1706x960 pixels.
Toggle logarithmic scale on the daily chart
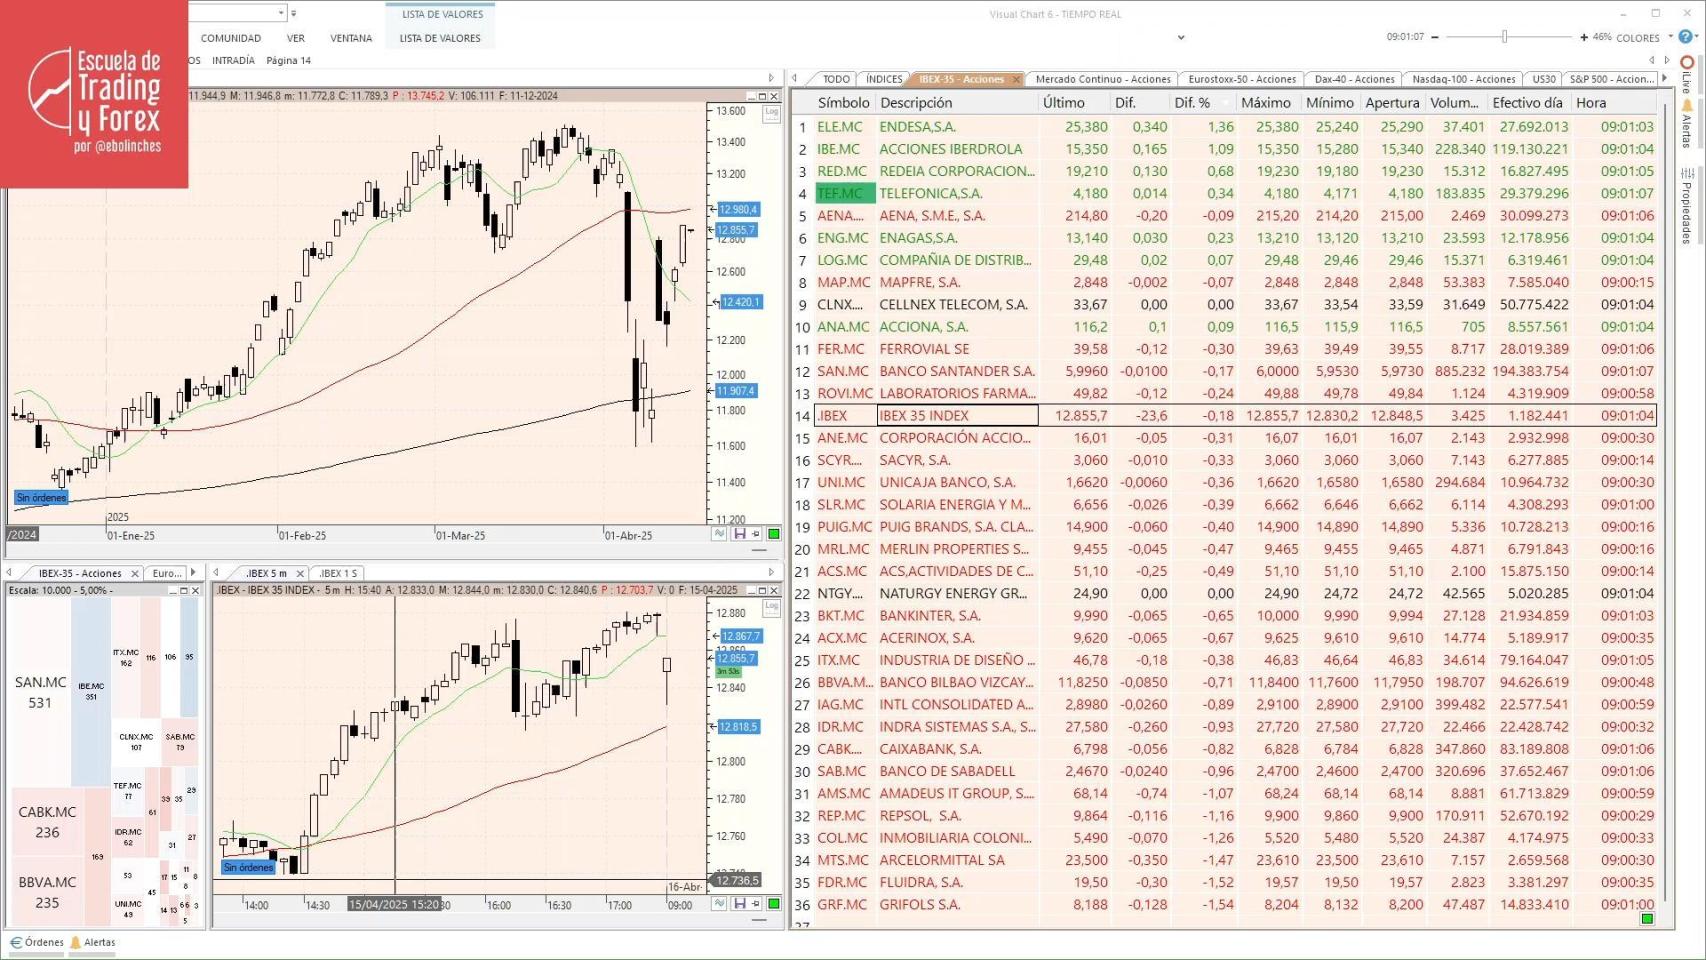[x=770, y=114]
